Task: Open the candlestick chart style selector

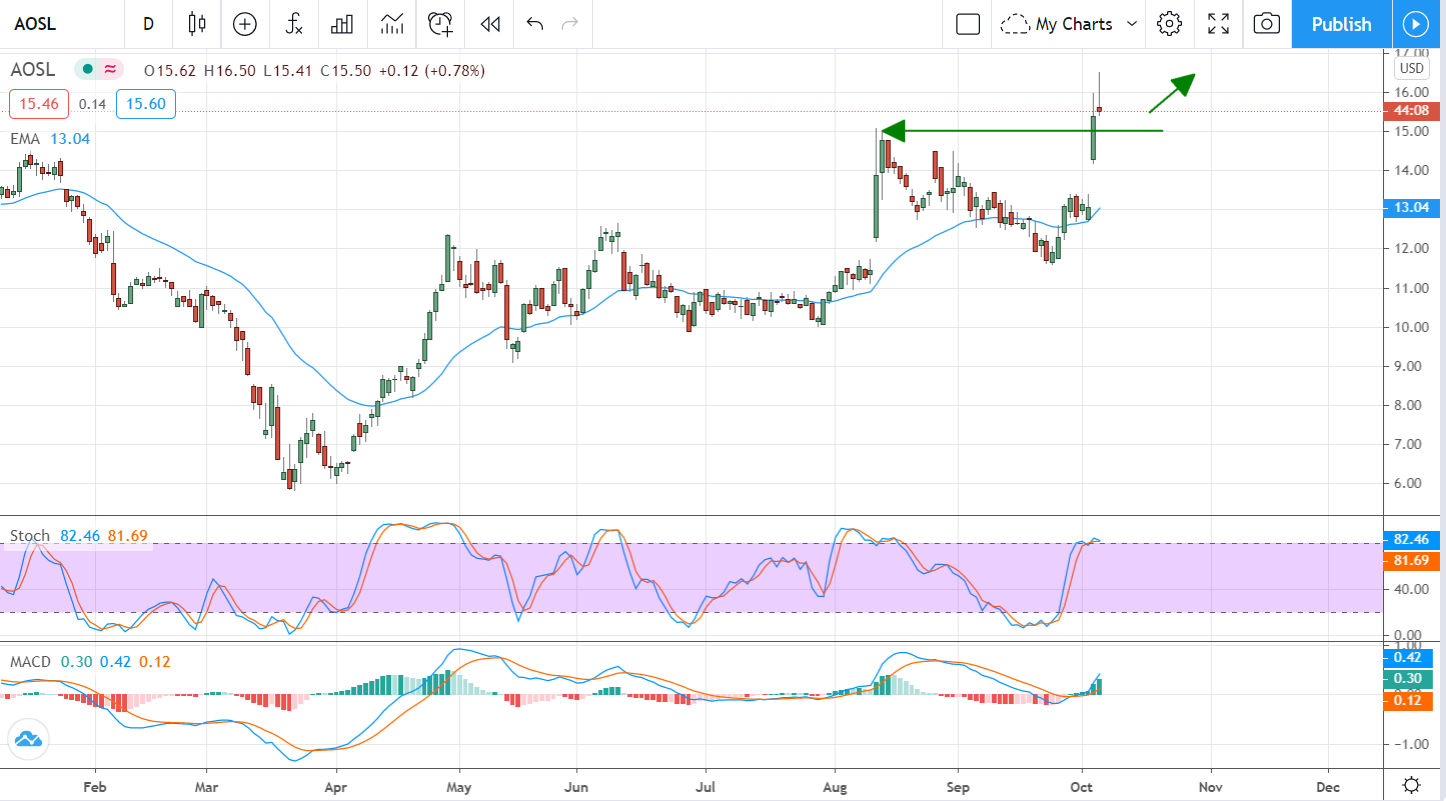Action: coord(196,24)
